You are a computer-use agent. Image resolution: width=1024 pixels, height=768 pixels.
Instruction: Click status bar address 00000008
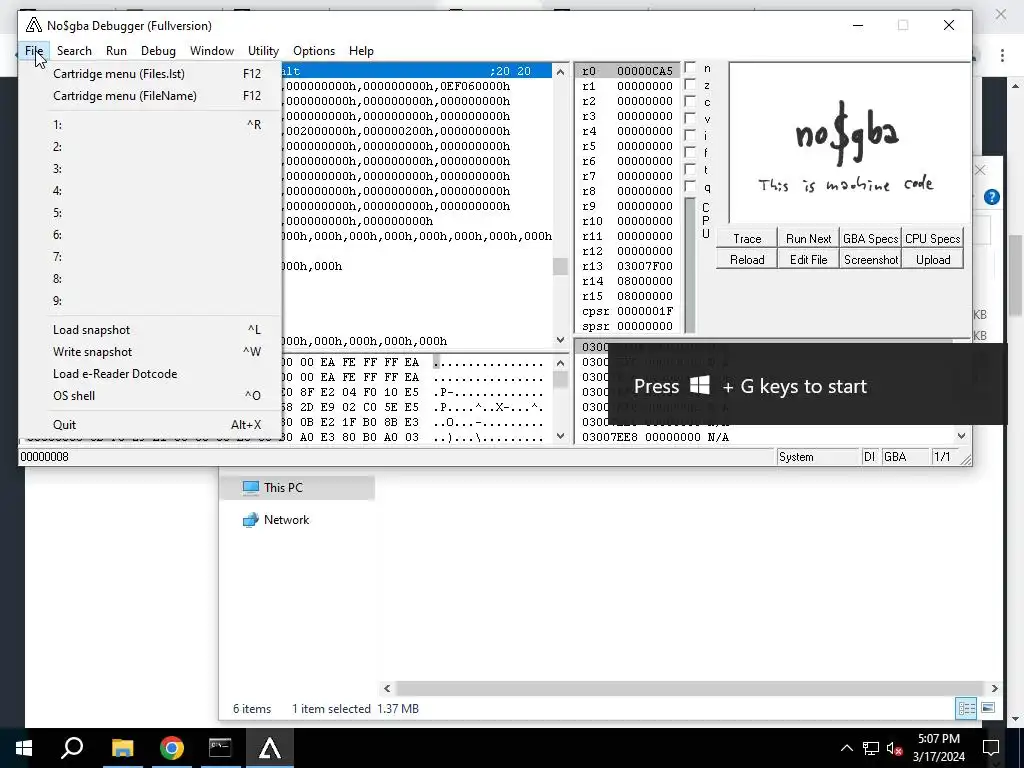44,456
